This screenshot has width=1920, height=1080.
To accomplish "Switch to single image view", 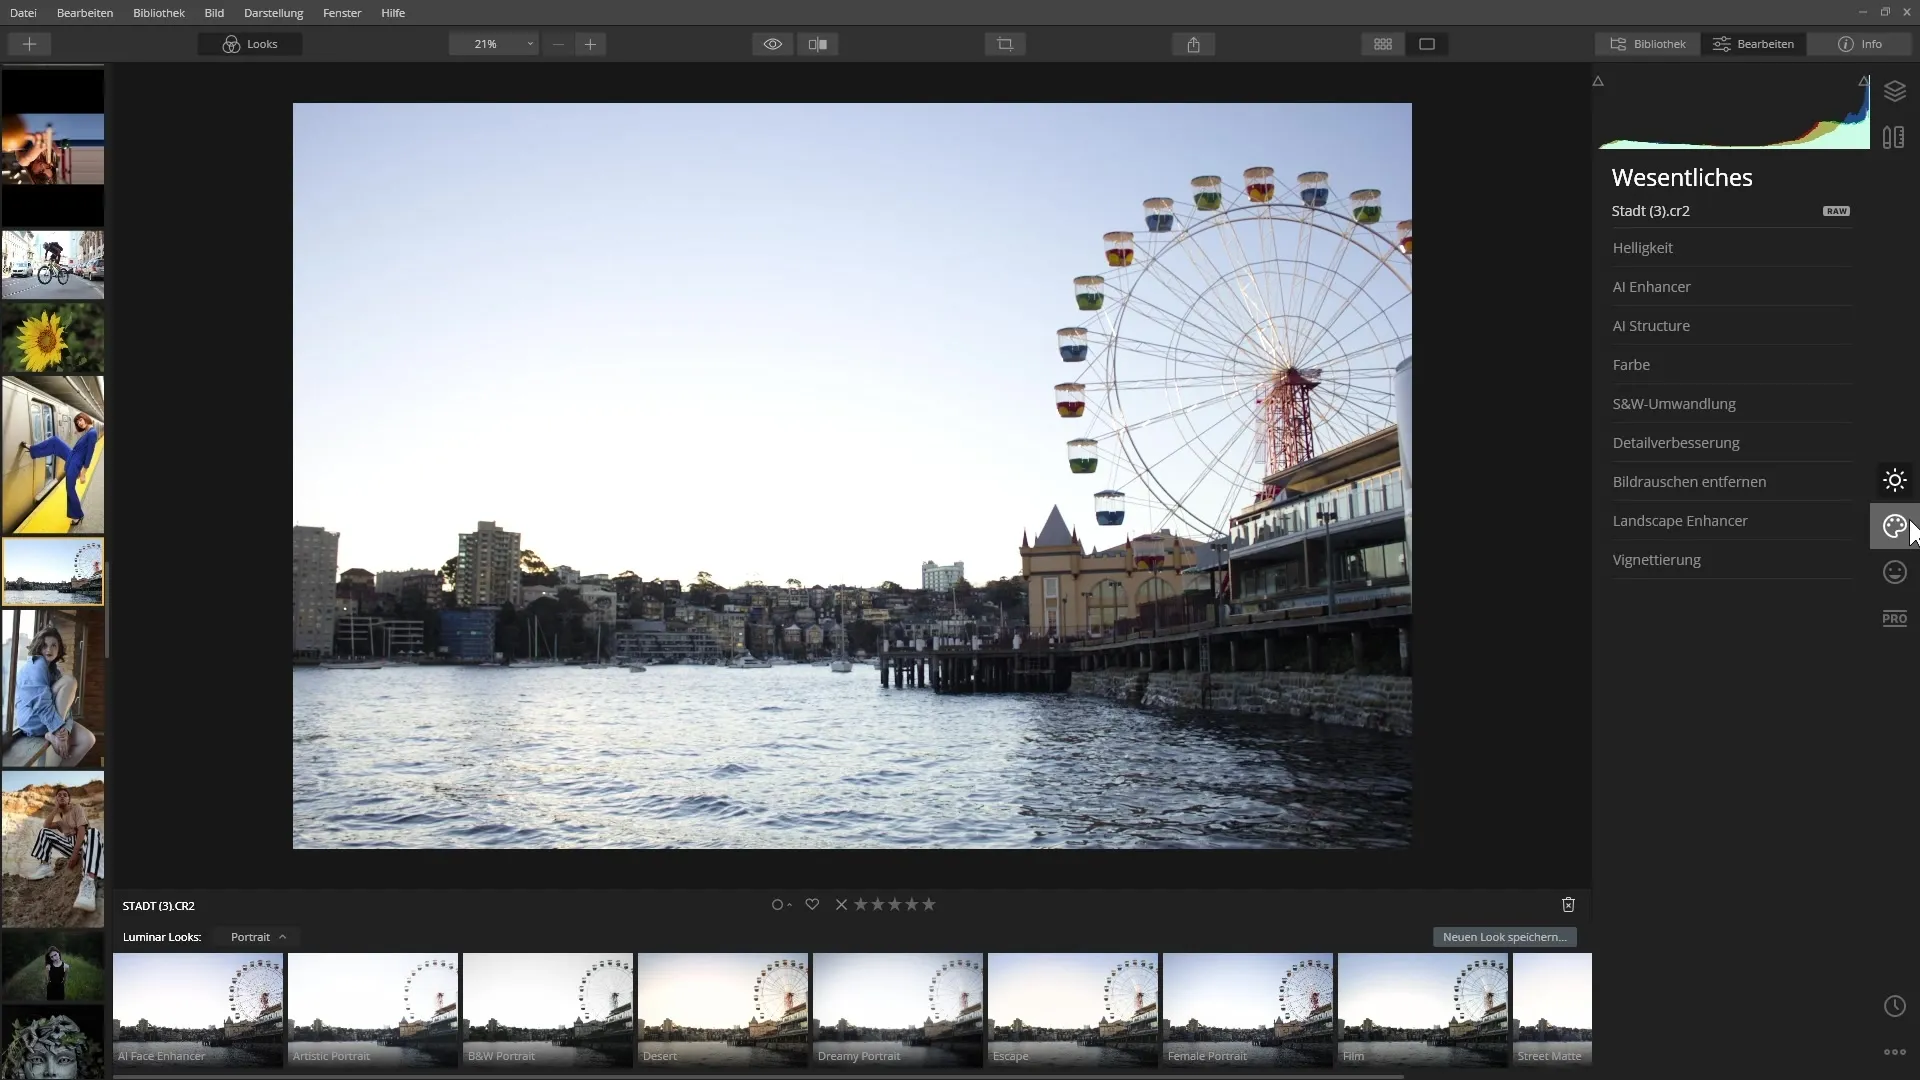I will coord(1427,44).
